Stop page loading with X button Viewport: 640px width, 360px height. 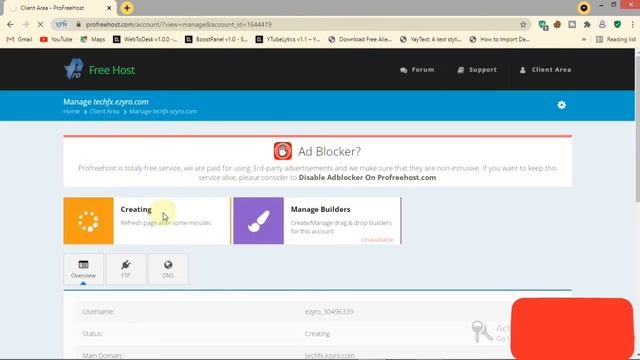[40, 24]
